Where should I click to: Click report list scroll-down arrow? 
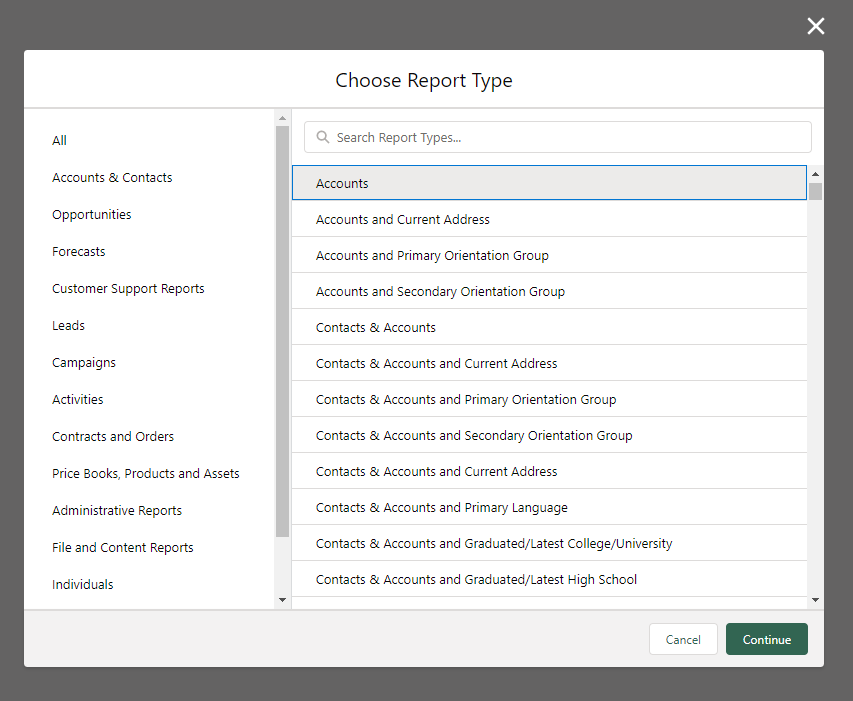pyautogui.click(x=816, y=599)
